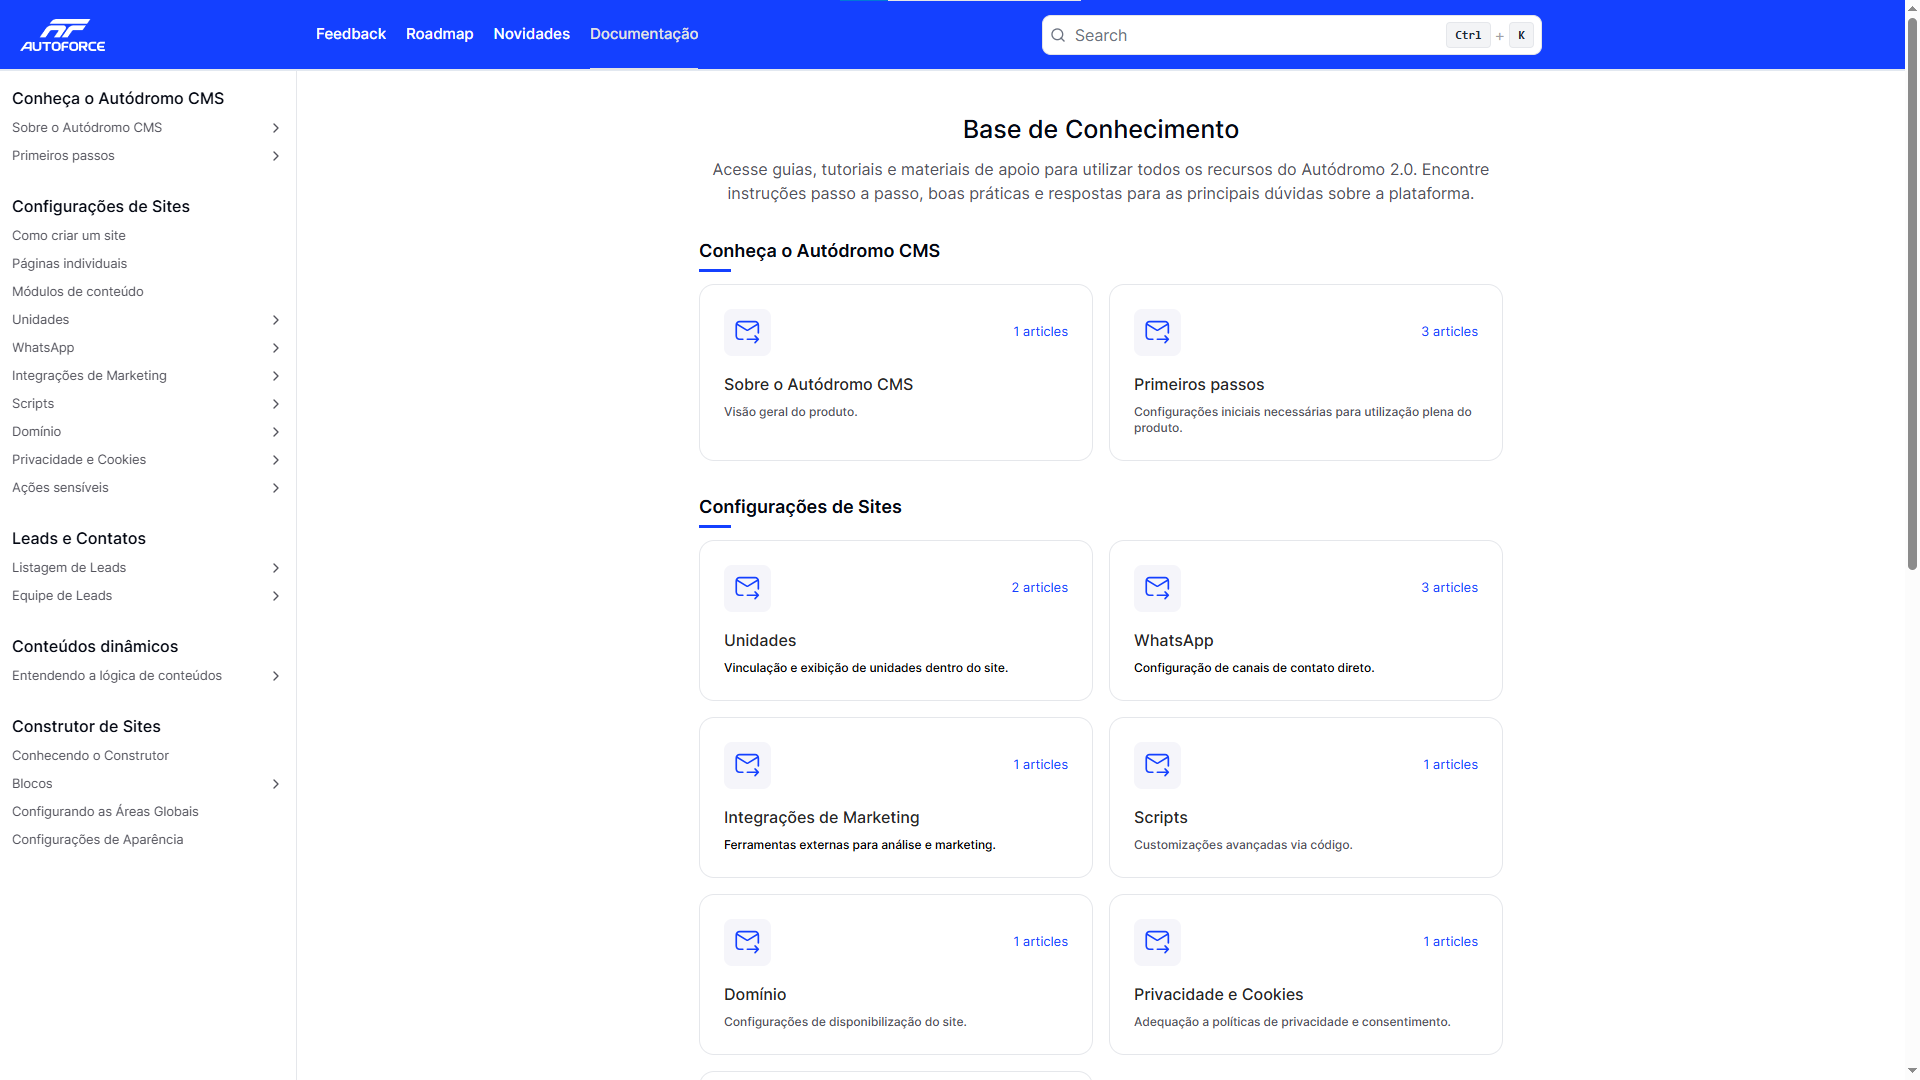Click the WhatsApp card icon

(1157, 588)
